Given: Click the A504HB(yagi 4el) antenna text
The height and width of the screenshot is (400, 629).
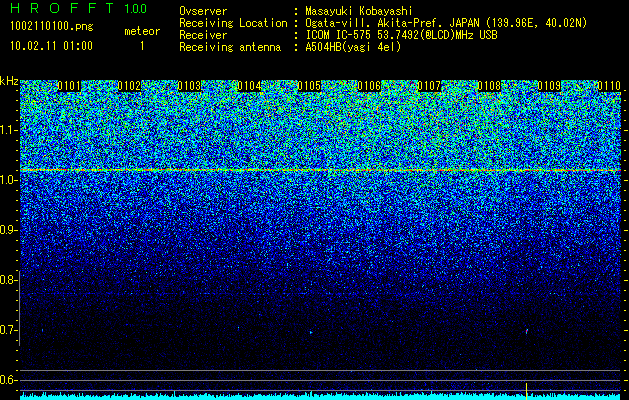Looking at the screenshot, I should coord(353,47).
